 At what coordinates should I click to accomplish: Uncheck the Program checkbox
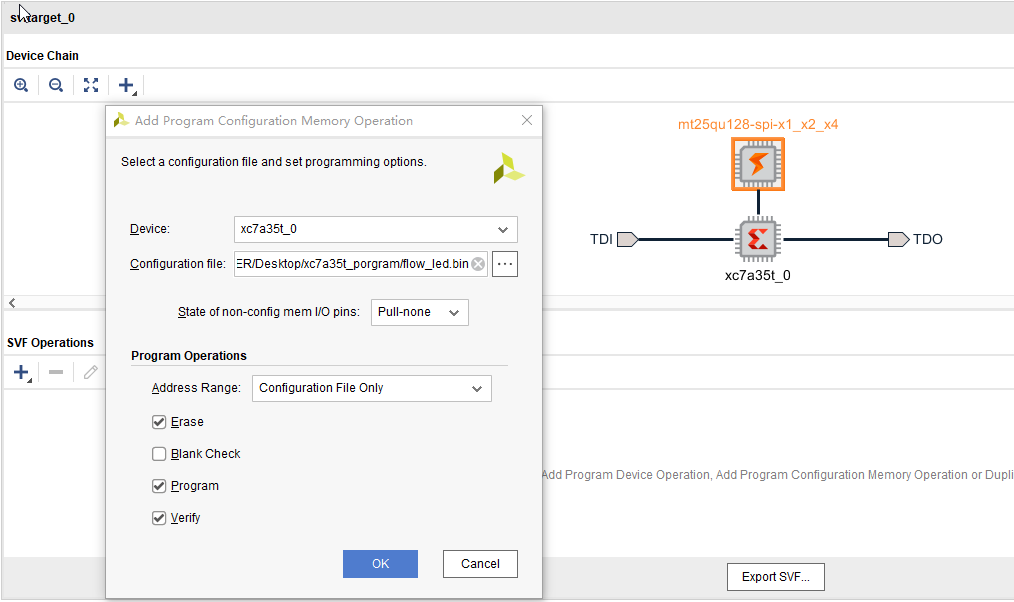click(159, 486)
